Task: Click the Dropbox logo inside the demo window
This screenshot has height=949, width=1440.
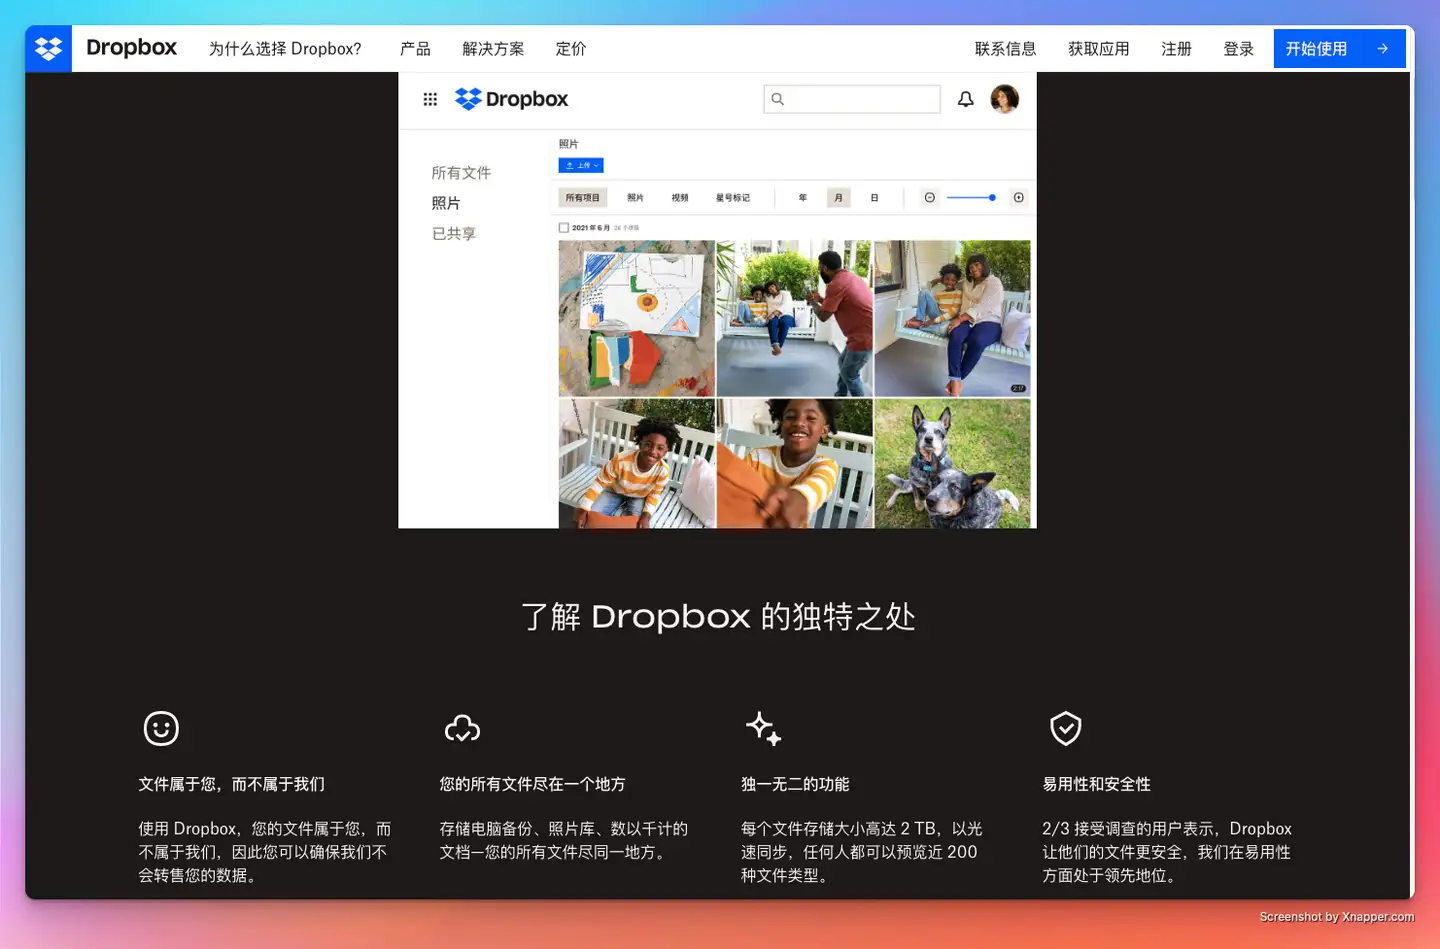Action: coord(511,99)
